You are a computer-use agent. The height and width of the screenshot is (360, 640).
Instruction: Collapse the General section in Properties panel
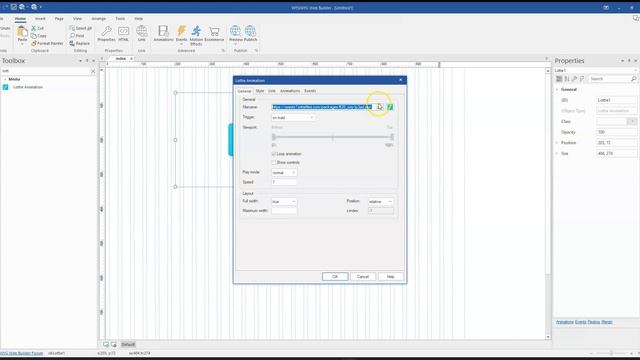[x=557, y=89]
